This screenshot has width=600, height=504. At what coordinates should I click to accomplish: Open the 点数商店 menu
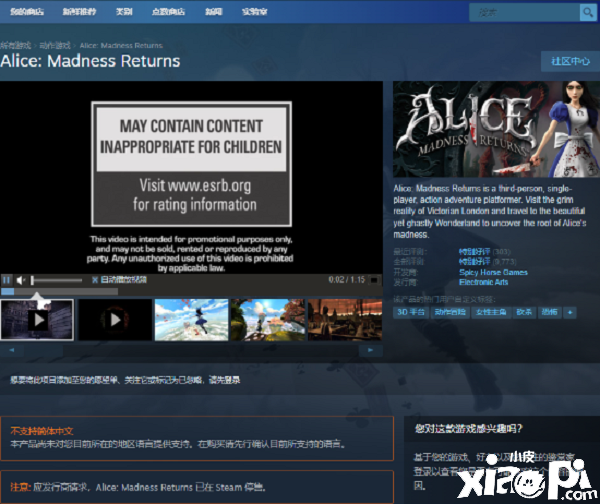click(x=168, y=12)
